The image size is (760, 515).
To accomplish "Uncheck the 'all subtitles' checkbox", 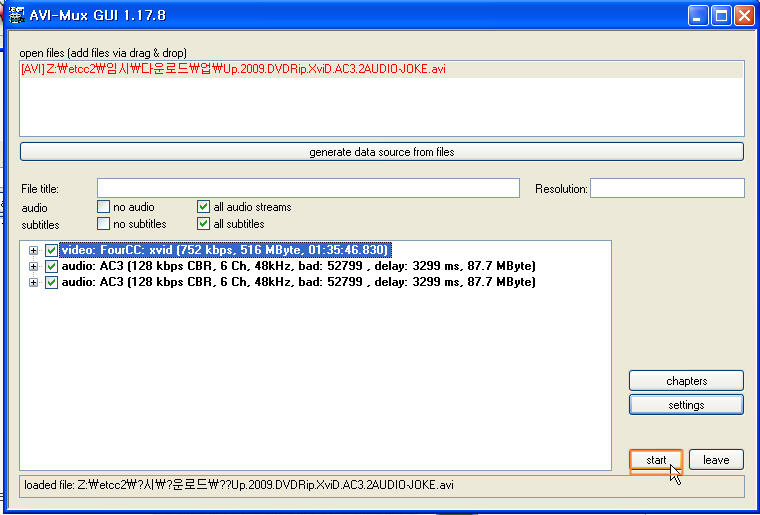I will click(203, 224).
